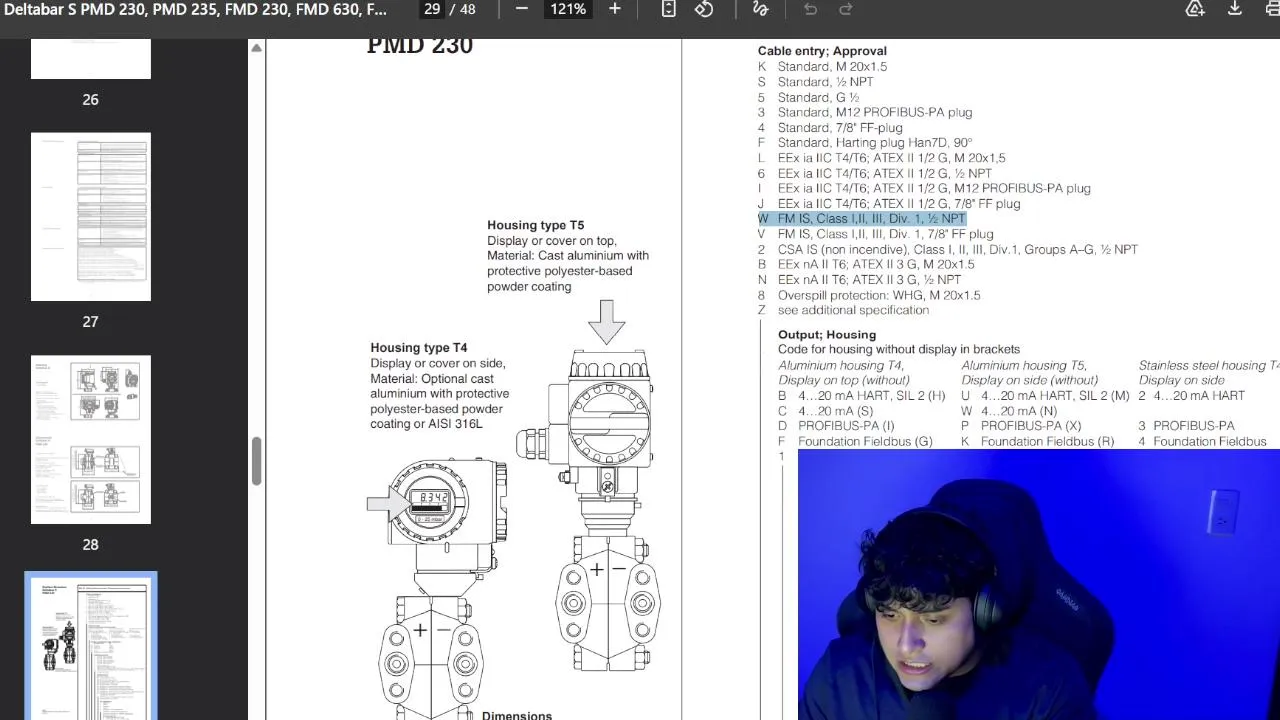
Task: Click 'PROFIBUS-PA (I)' option text
Action: click(x=846, y=426)
